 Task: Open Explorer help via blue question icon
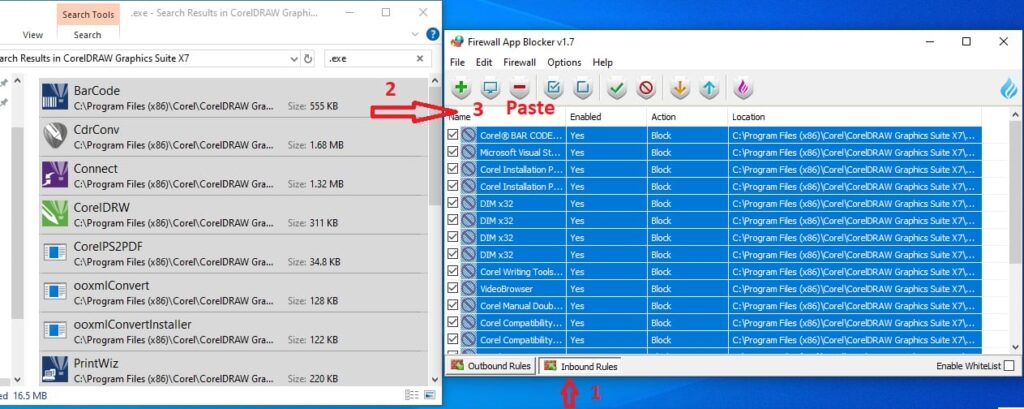432,34
